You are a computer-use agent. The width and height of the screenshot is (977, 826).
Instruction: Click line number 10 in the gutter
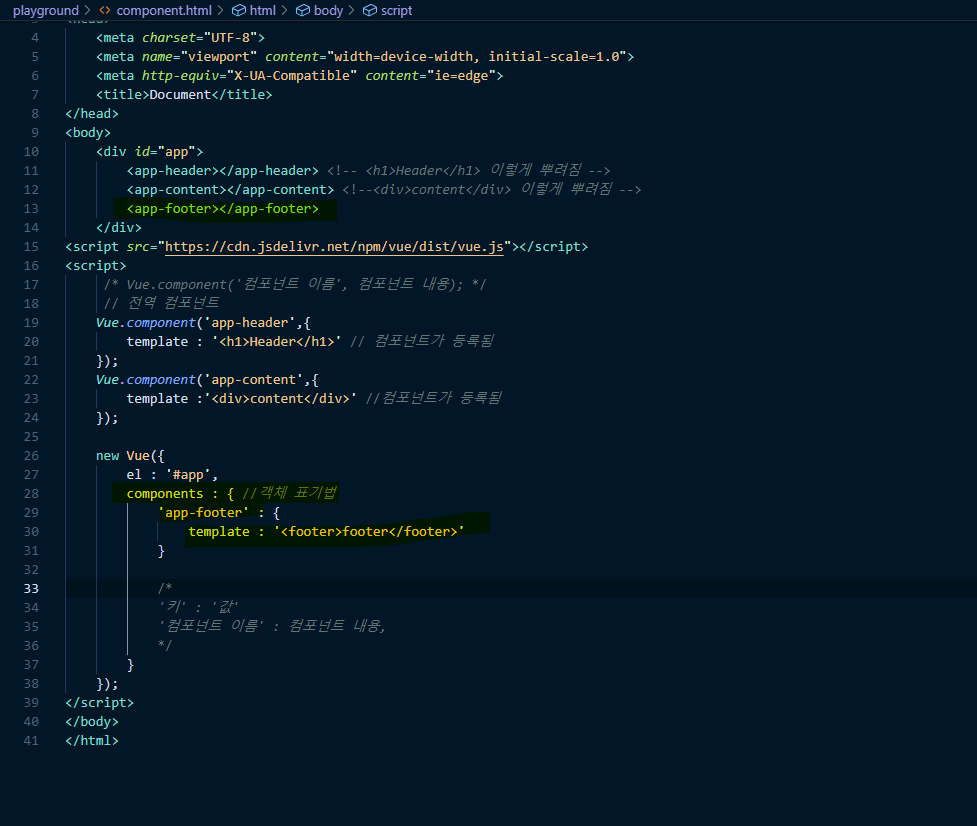pyautogui.click(x=31, y=152)
